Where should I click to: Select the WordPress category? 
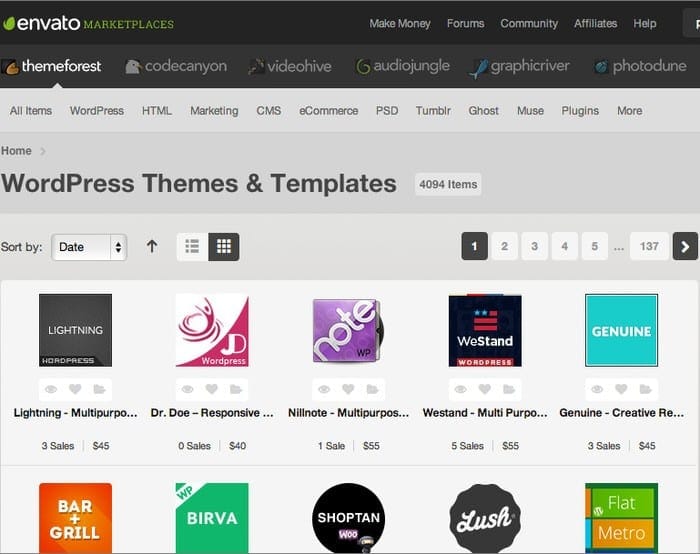(96, 111)
